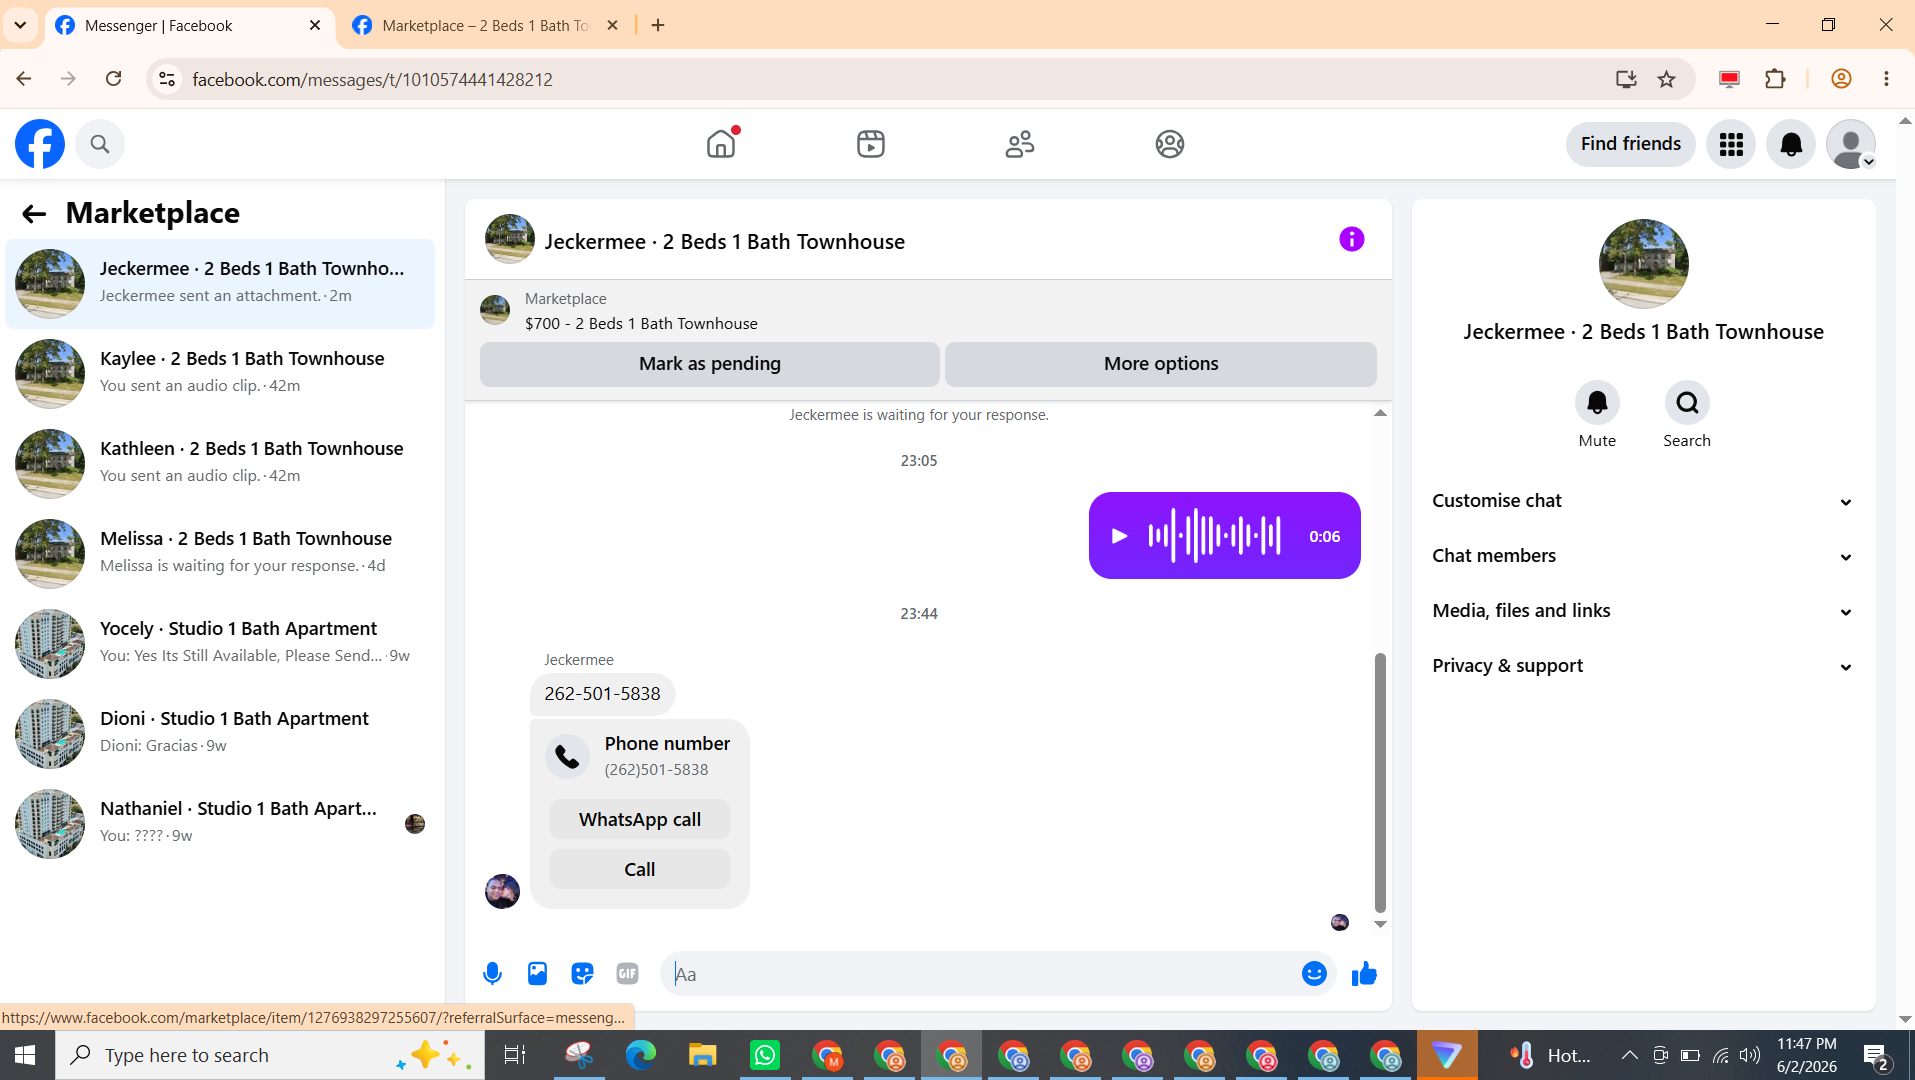Image resolution: width=1915 pixels, height=1080 pixels.
Task: Reload the page
Action: (114, 79)
